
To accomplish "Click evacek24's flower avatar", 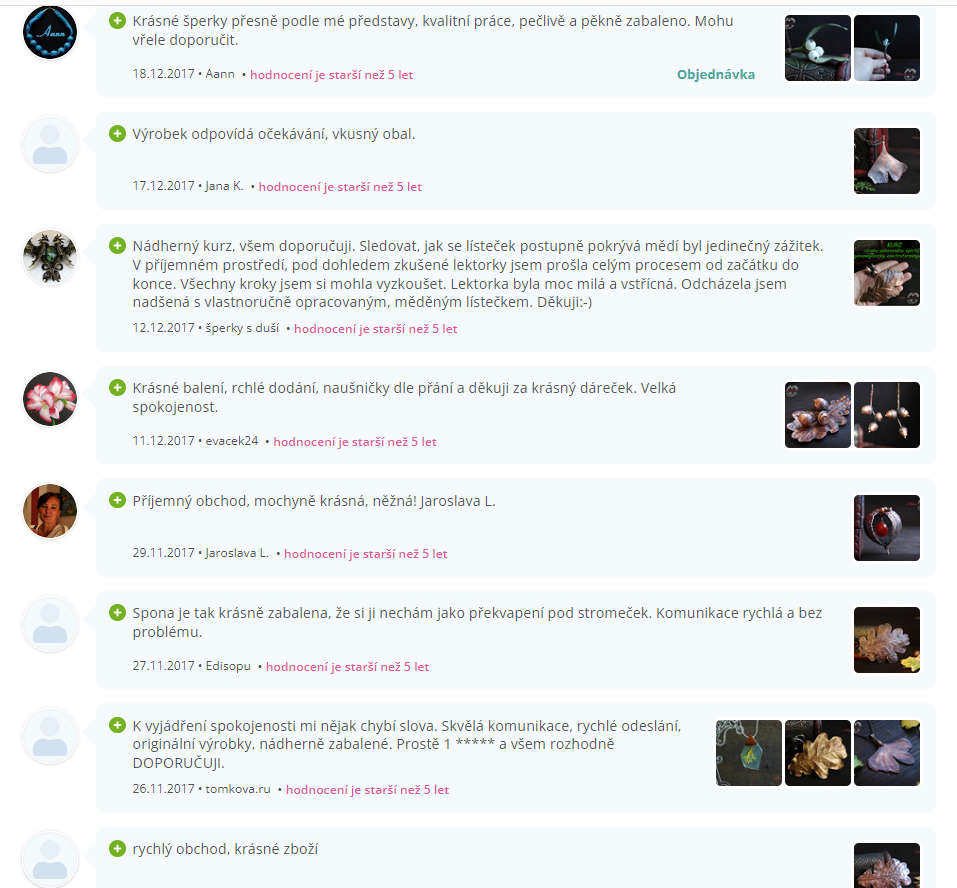I will [x=50, y=399].
